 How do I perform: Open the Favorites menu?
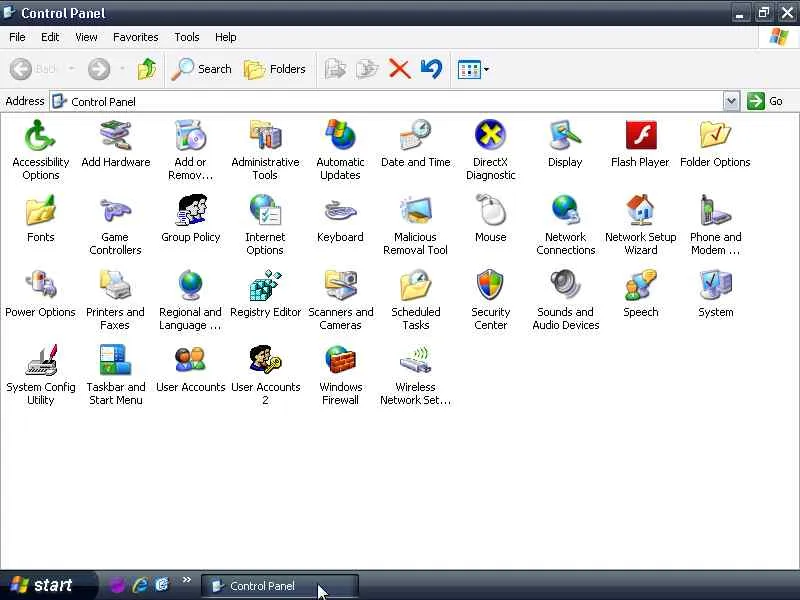[x=135, y=37]
